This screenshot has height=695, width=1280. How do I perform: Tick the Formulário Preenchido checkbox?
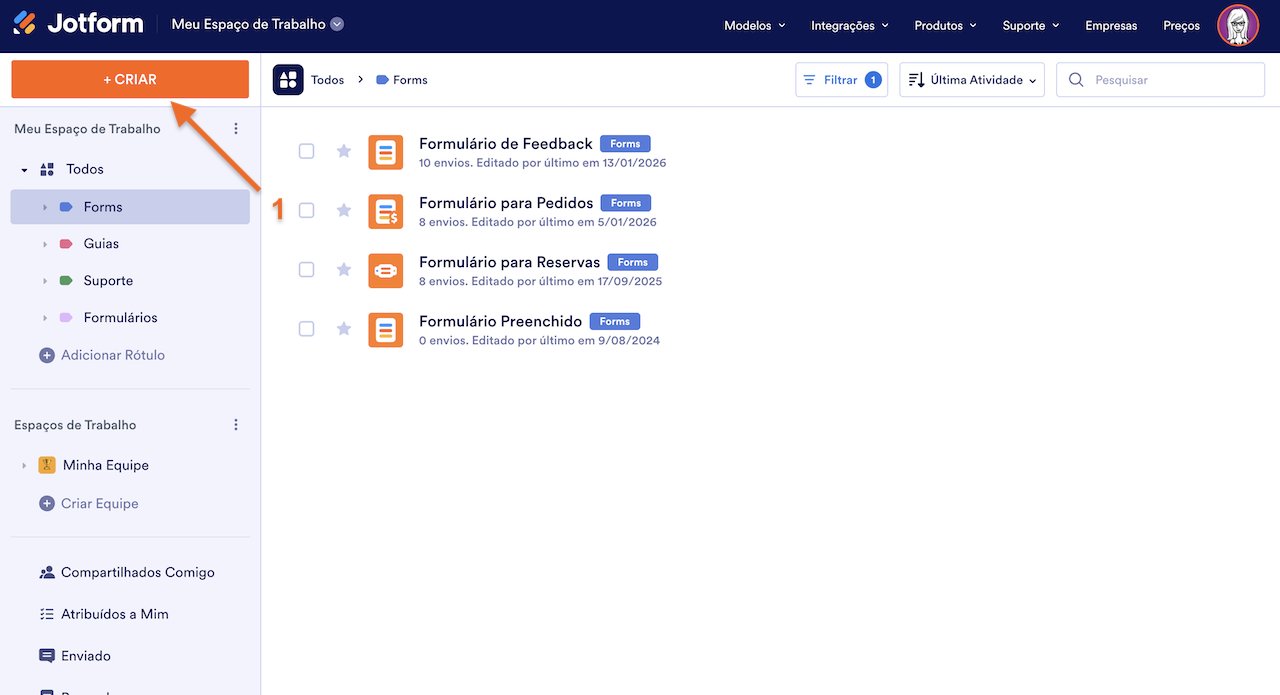coord(307,329)
